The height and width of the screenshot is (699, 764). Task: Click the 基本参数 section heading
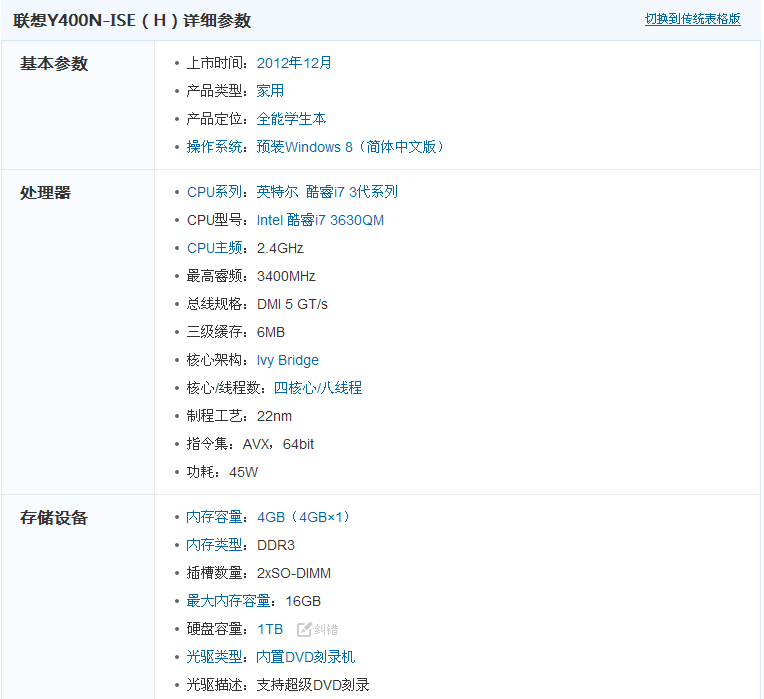[54, 64]
